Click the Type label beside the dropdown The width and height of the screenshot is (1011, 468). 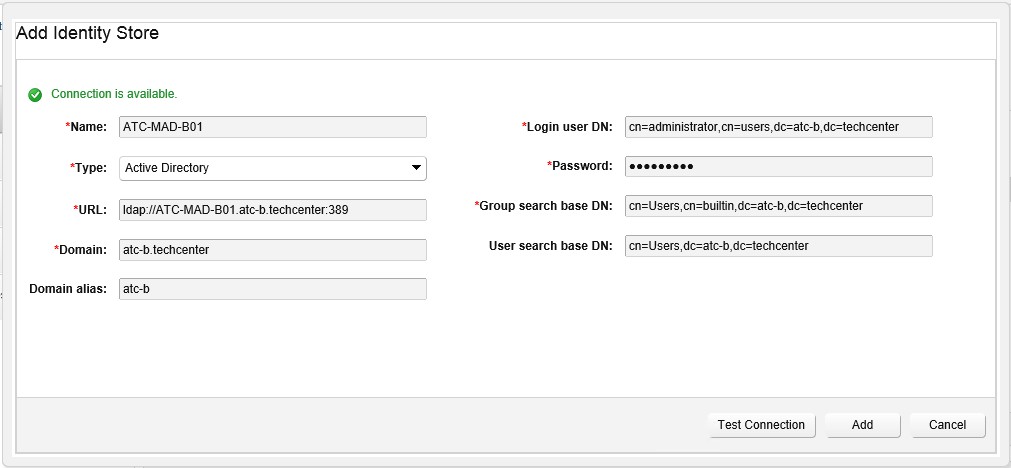[90, 168]
